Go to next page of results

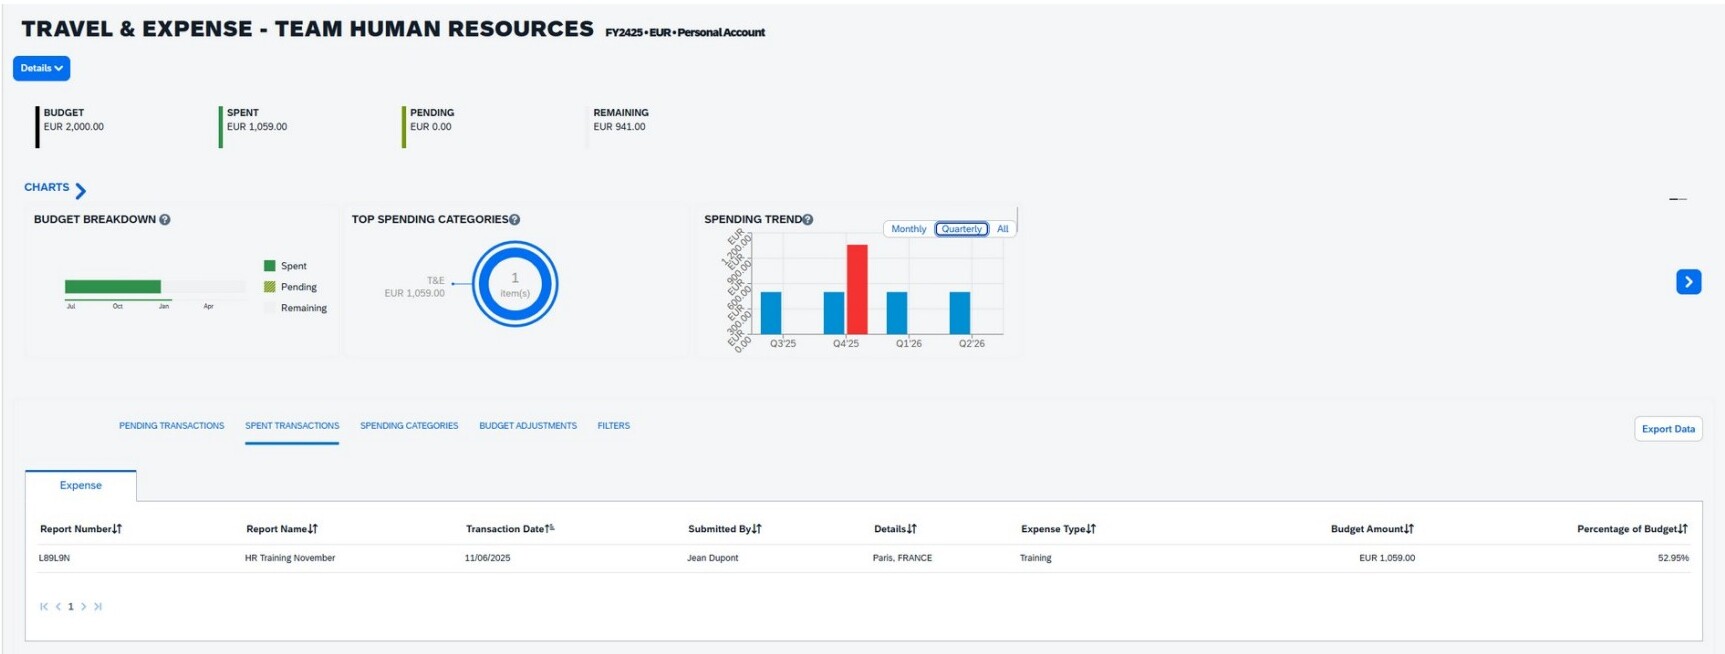(x=84, y=606)
